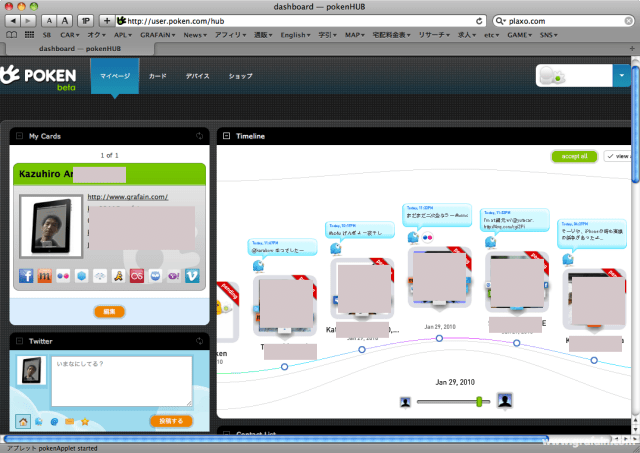The width and height of the screenshot is (640, 453).
Task: Open the user account dropdown arrow
Action: tap(622, 76)
